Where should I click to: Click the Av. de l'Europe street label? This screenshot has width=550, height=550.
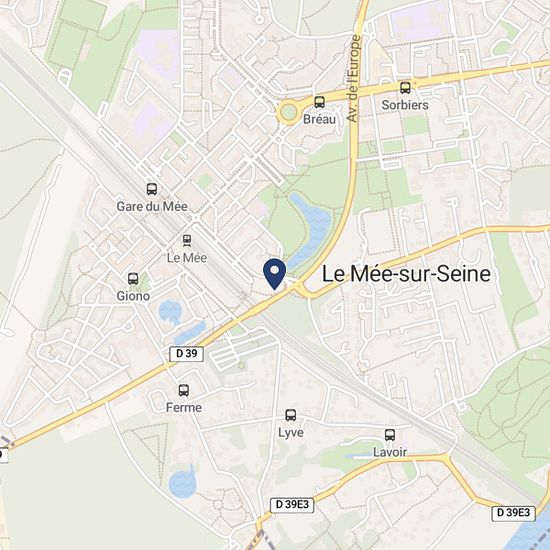point(353,78)
